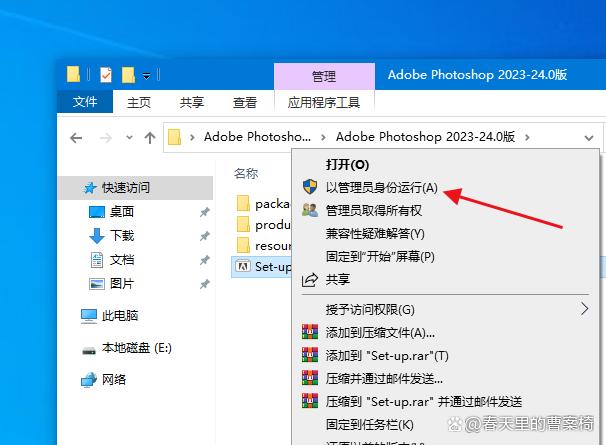Click the 名称 column header

point(246,174)
